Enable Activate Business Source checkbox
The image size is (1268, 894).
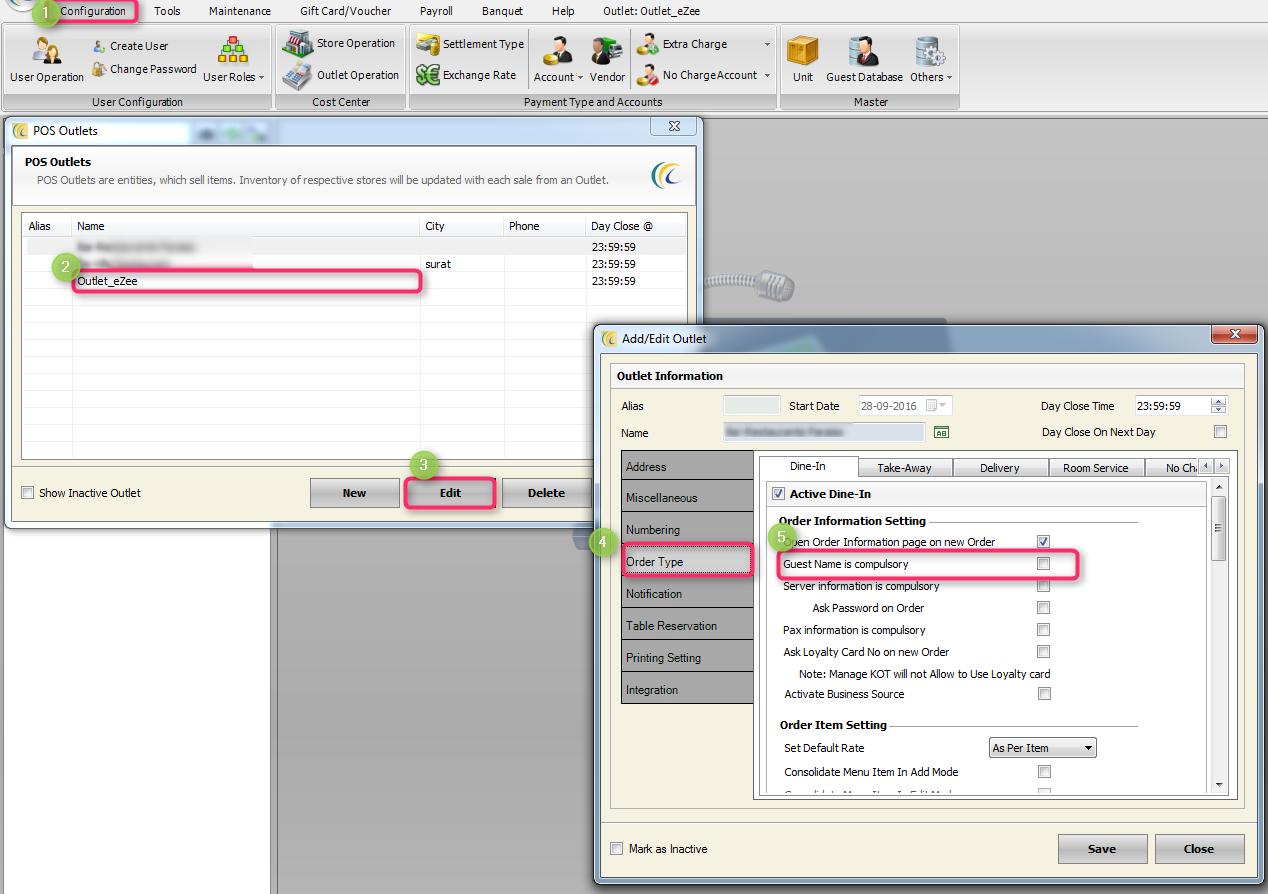(1043, 694)
